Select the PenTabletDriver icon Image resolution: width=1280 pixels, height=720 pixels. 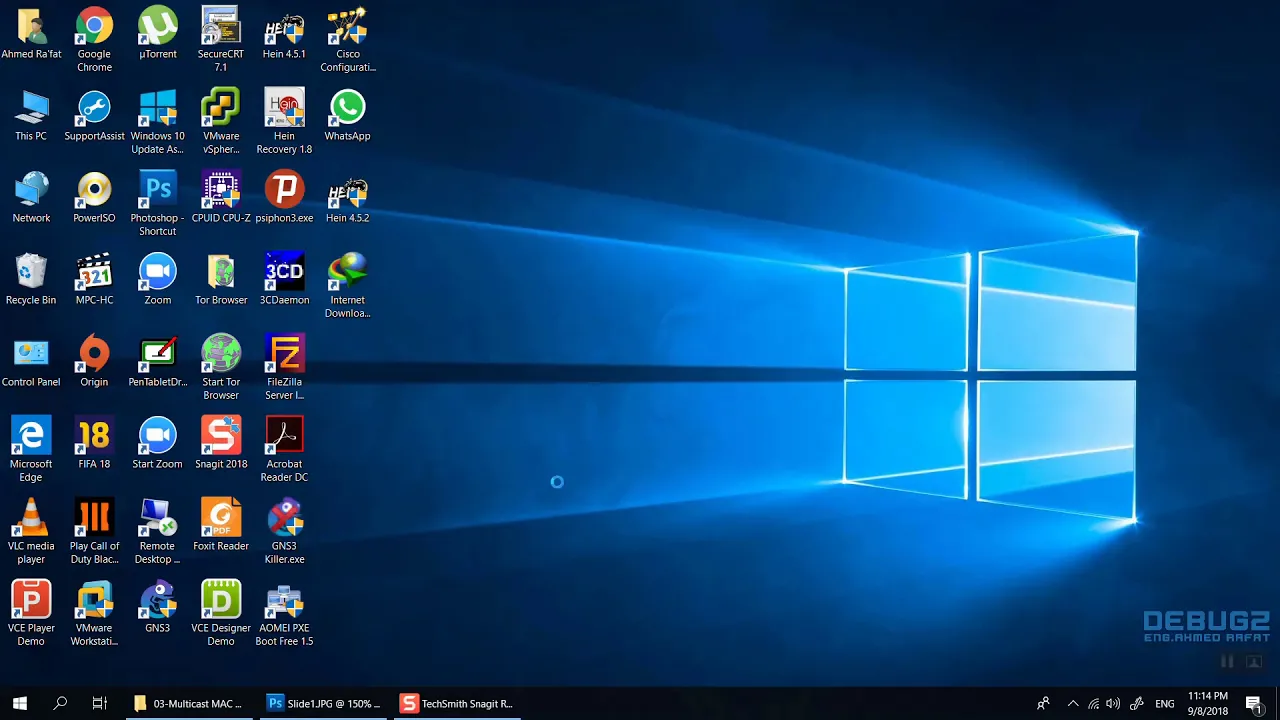(157, 361)
